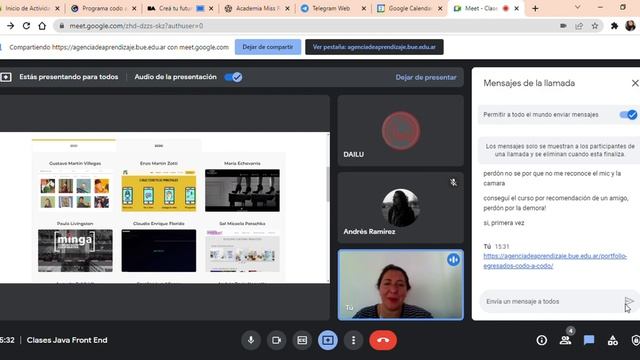640x360 pixels.
Task: Click Dejar de presentar
Action: [426, 77]
